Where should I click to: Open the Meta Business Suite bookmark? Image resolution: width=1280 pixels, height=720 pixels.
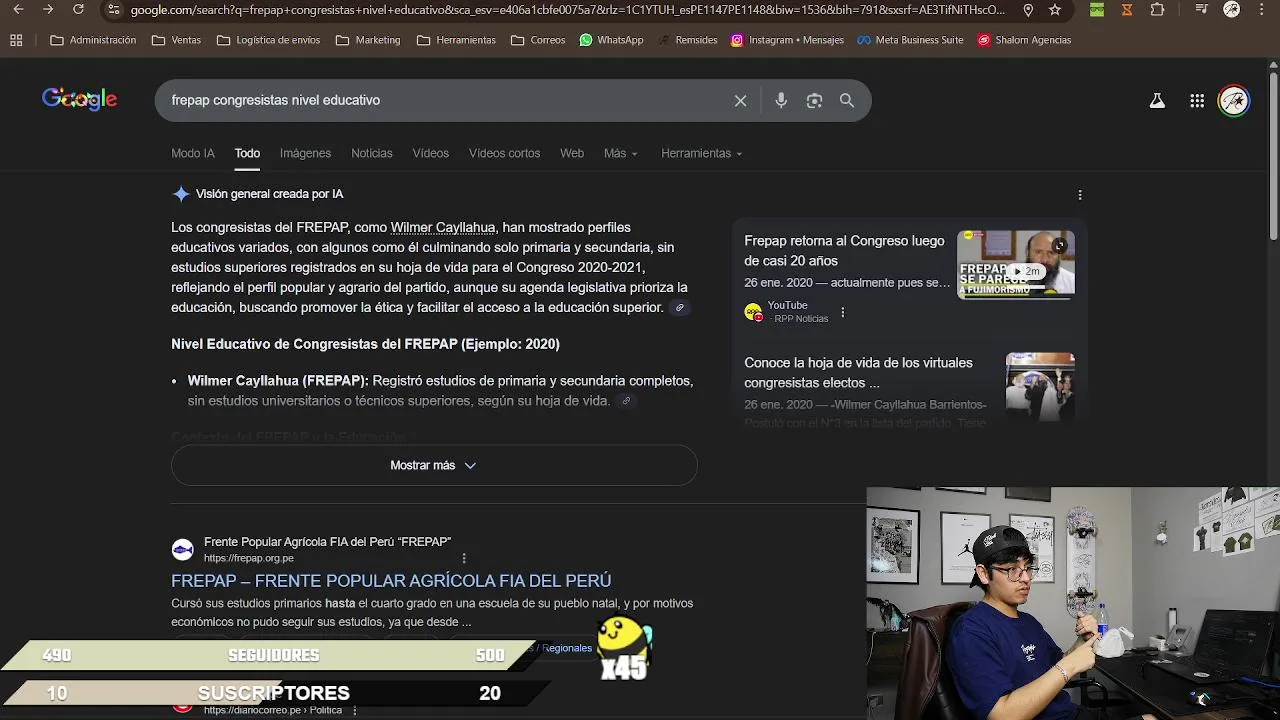coord(910,40)
